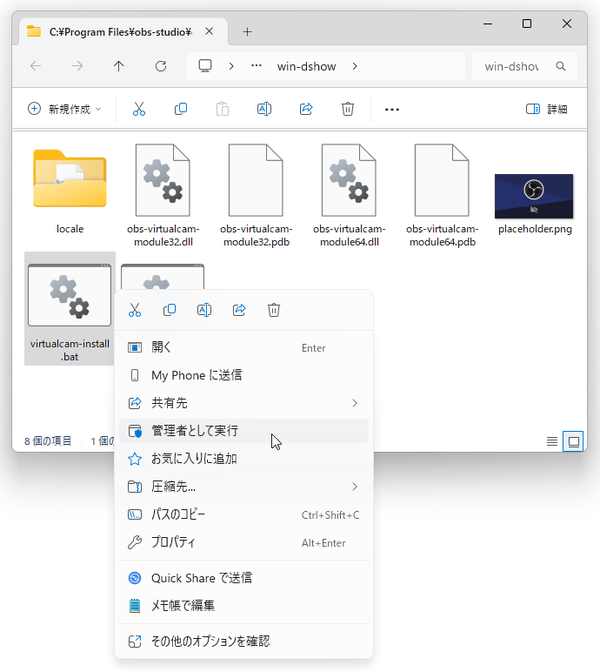Choose お気に入りに追加
Screen dimensions: 600x672
click(x=243, y=459)
